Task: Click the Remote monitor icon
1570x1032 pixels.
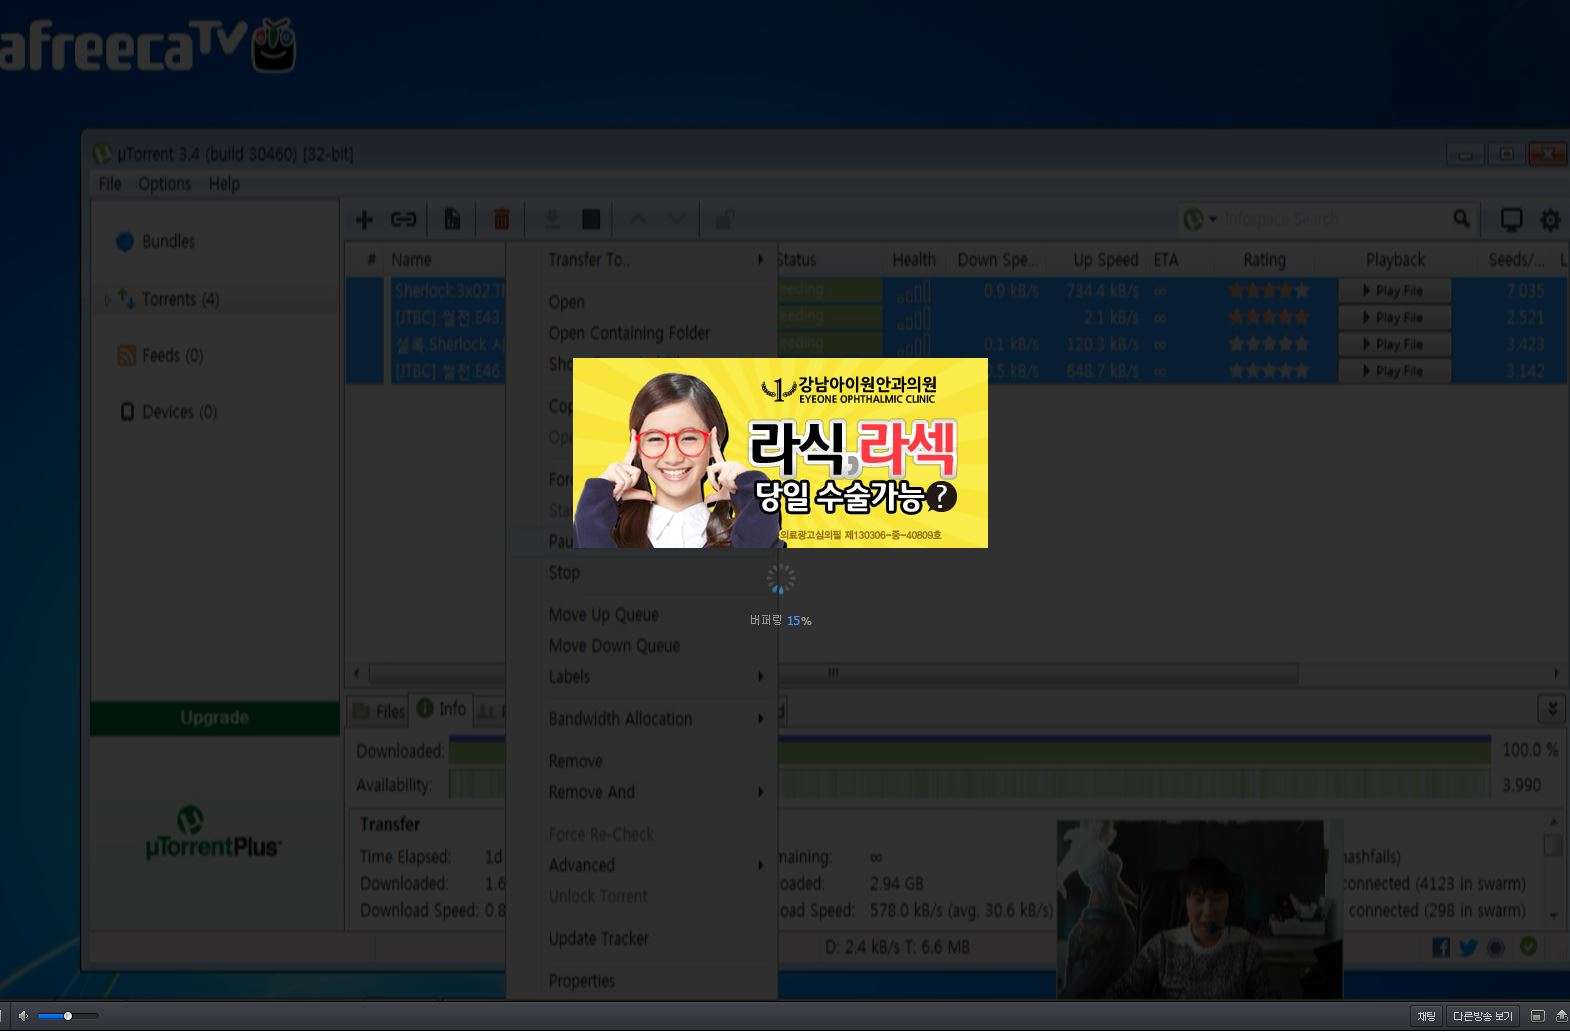Action: (x=1511, y=219)
